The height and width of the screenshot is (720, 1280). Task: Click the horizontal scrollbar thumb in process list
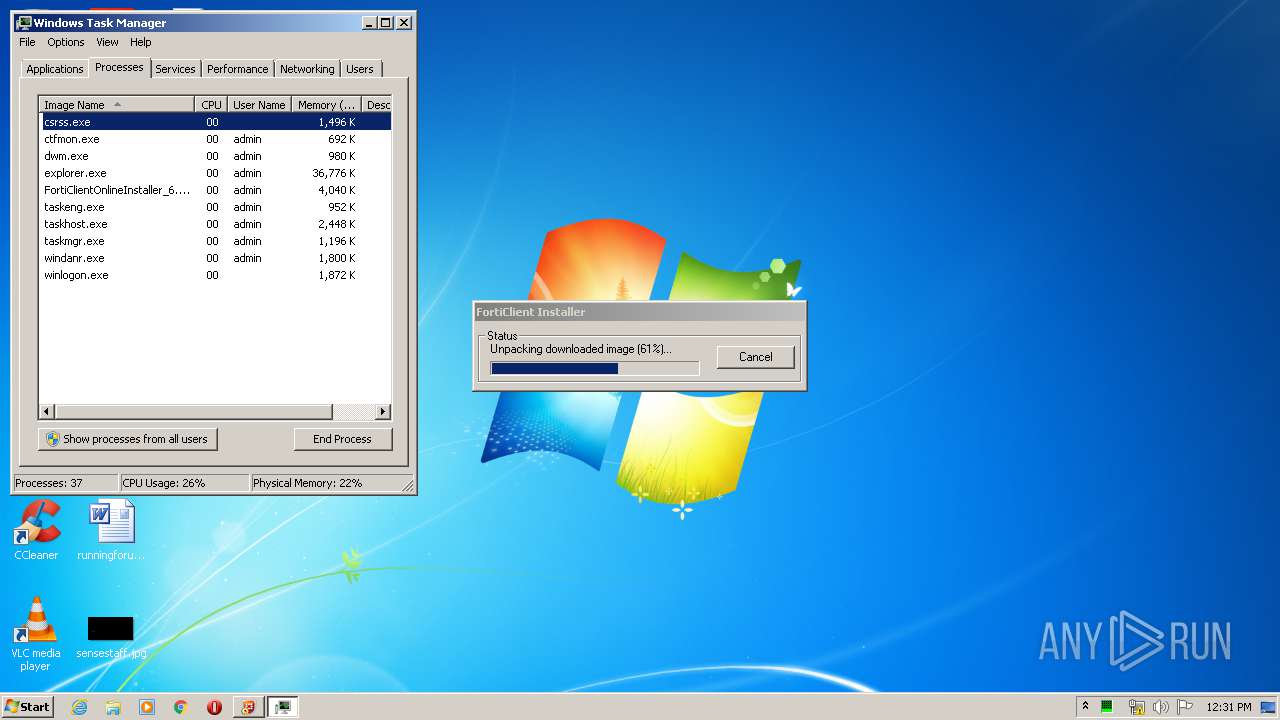coord(193,412)
